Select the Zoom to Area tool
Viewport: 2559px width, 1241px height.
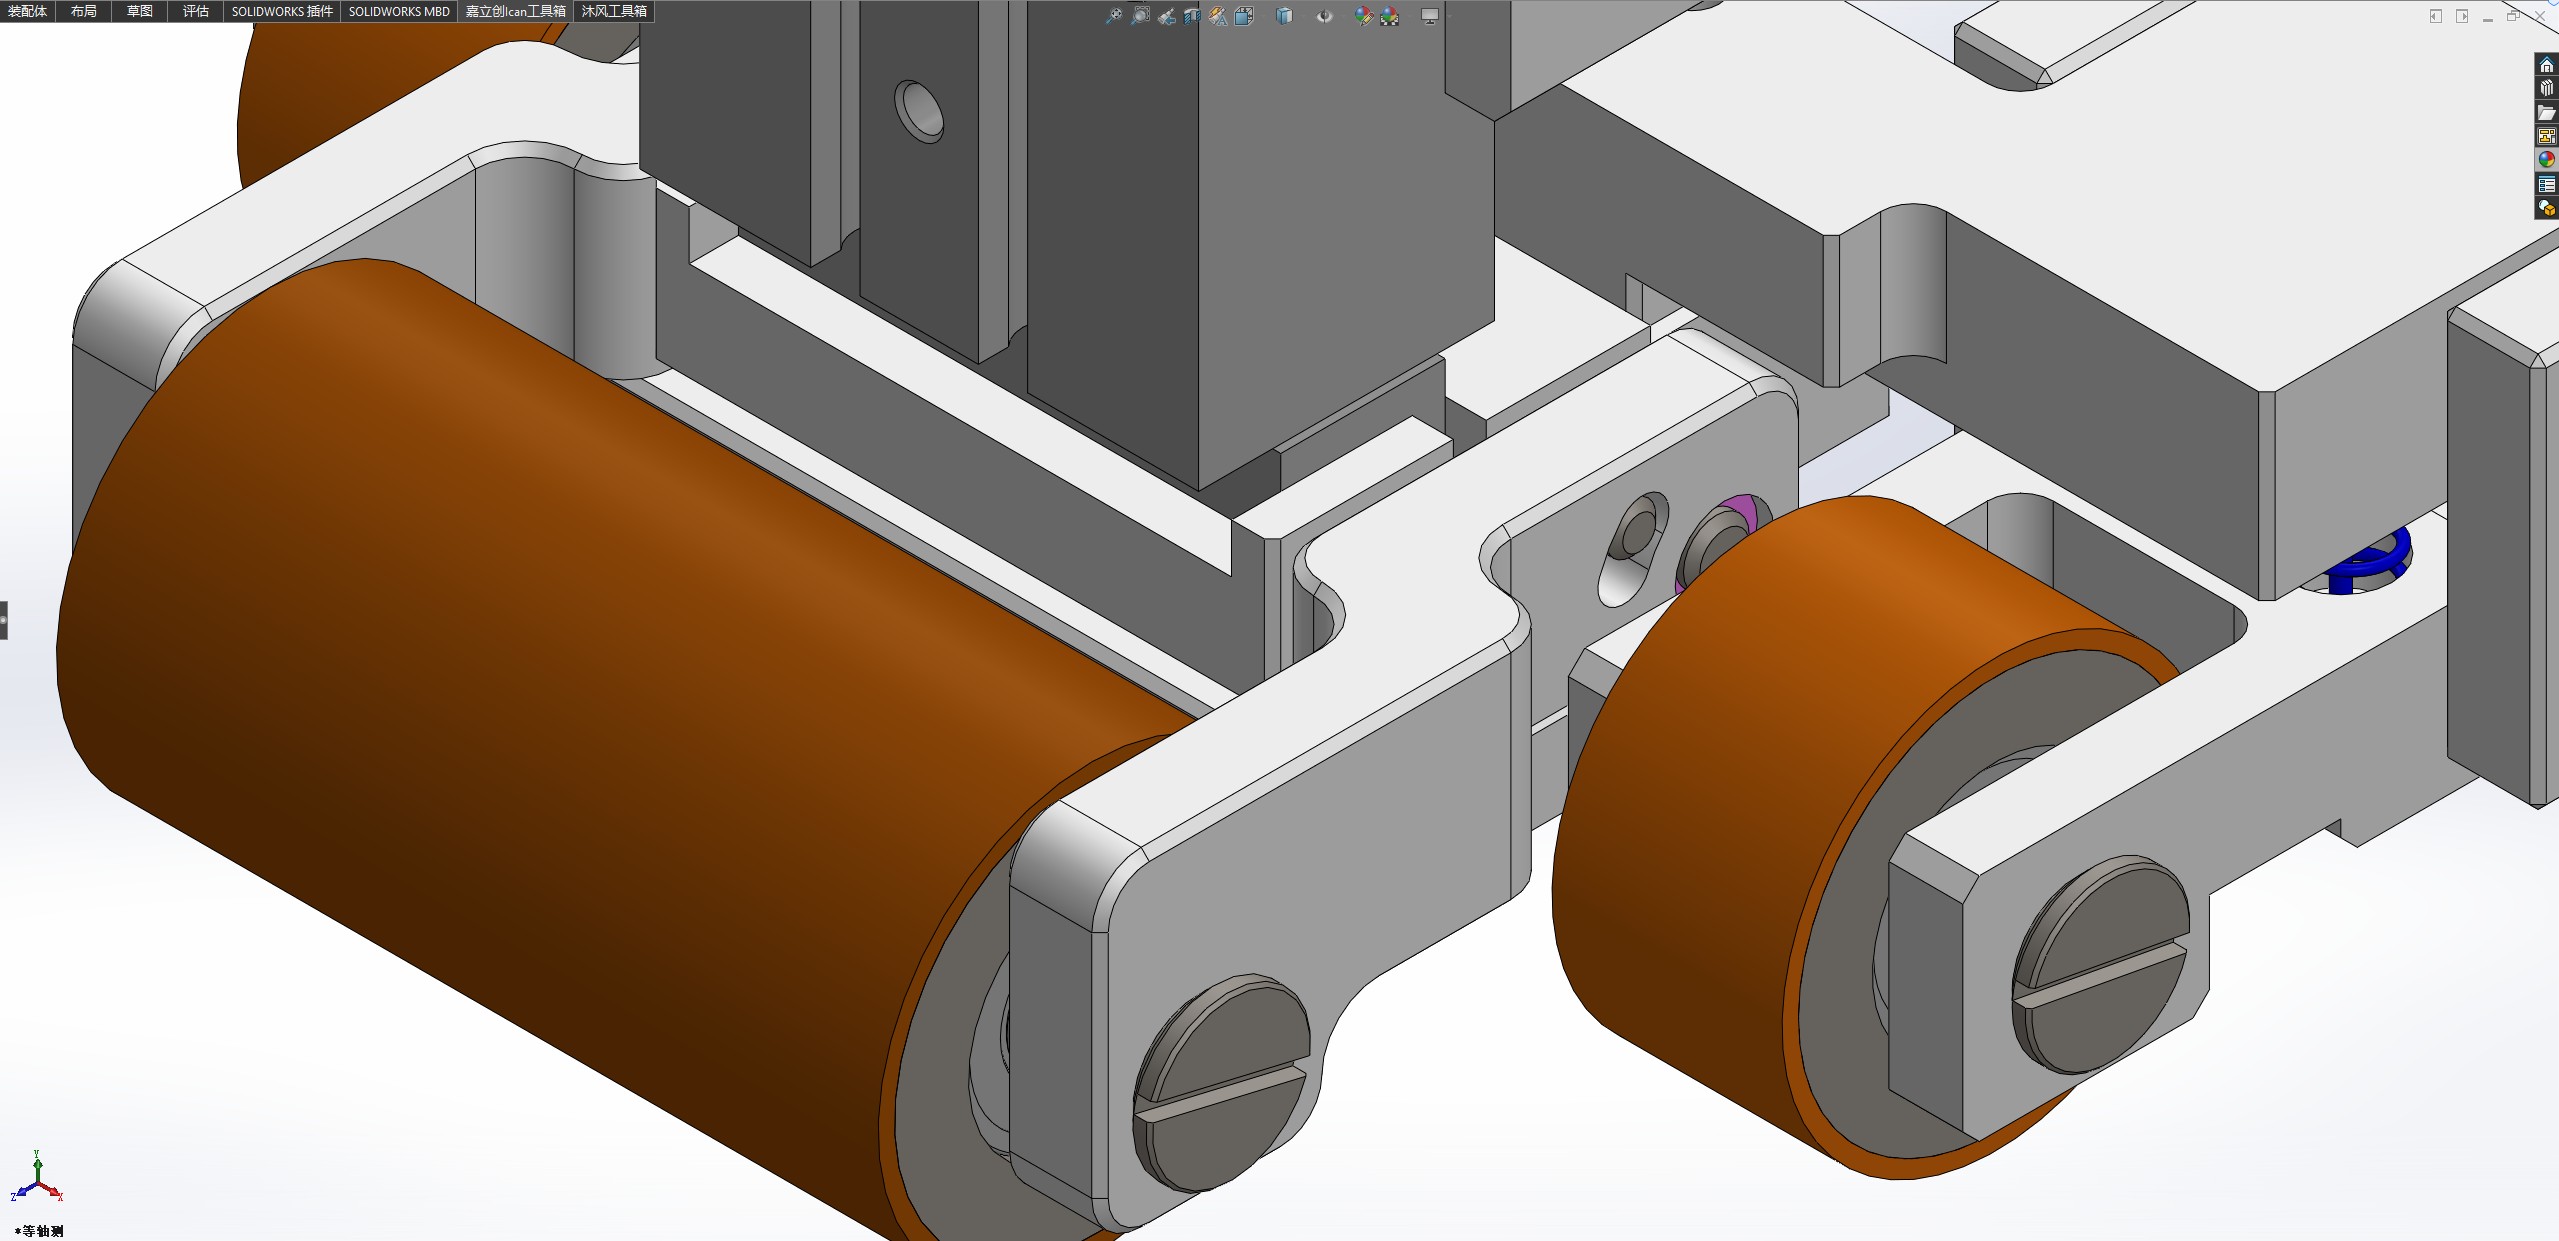tap(1140, 16)
